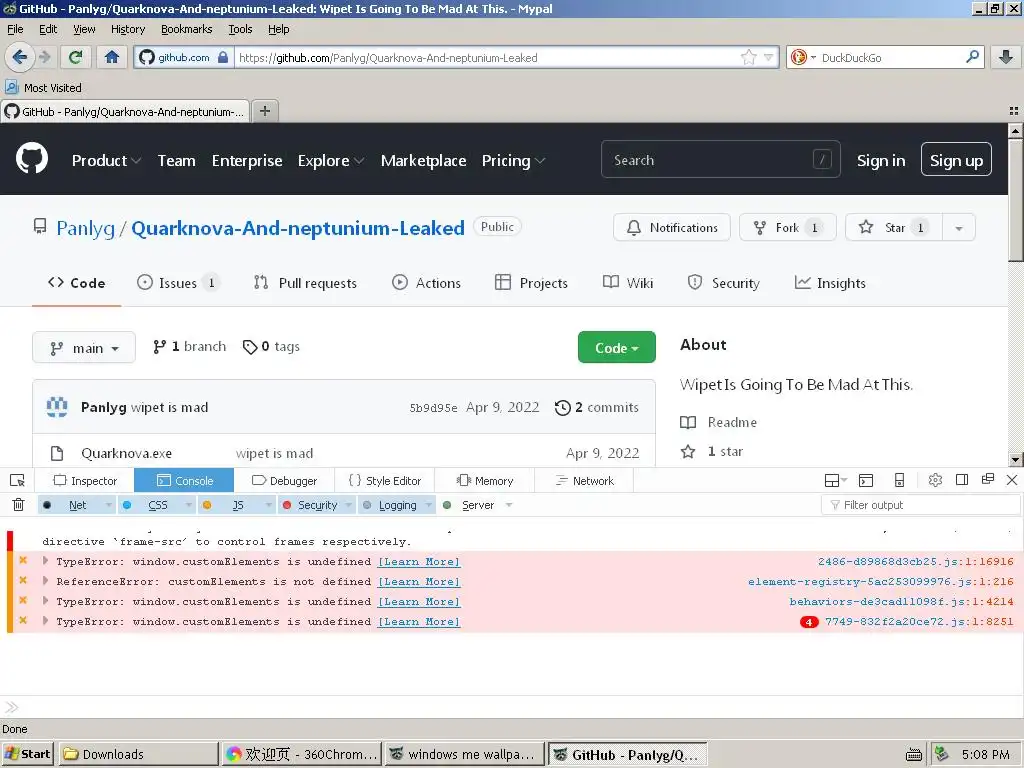Open the frame selection icon in devtools
Viewport: 1024px width, 768px height.
(x=835, y=481)
